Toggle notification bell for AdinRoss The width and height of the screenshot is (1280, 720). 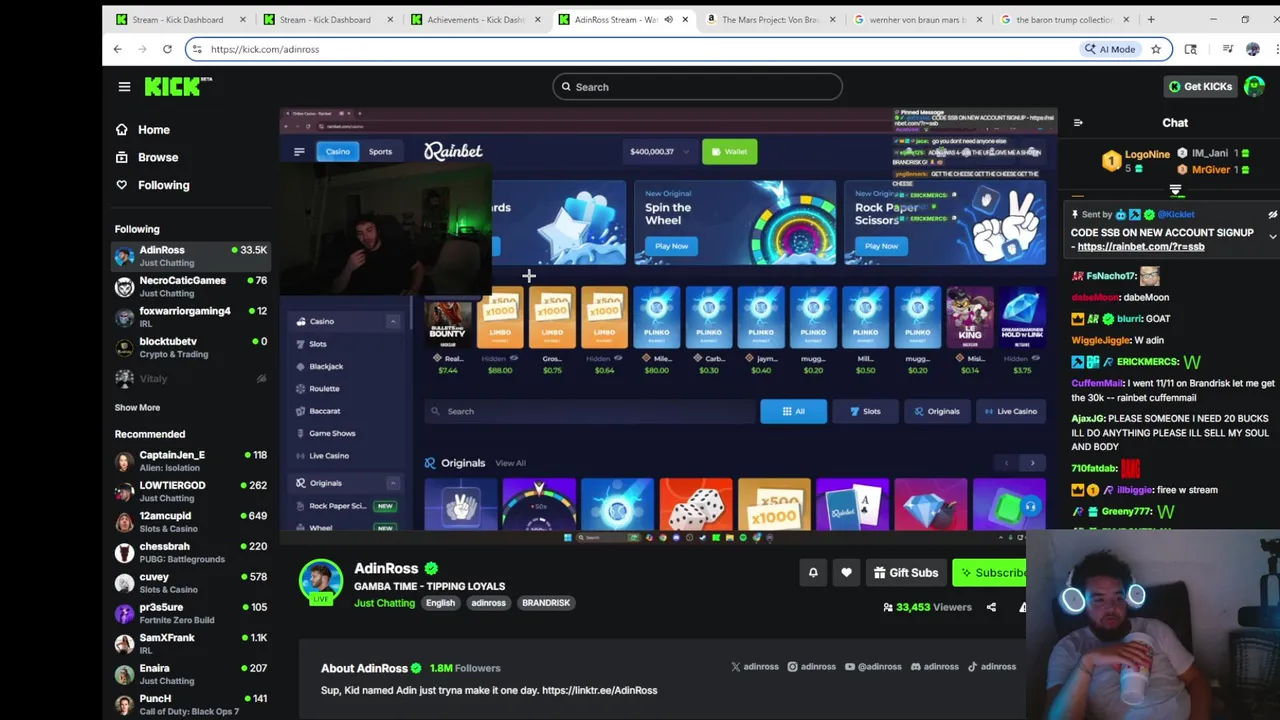(x=813, y=573)
